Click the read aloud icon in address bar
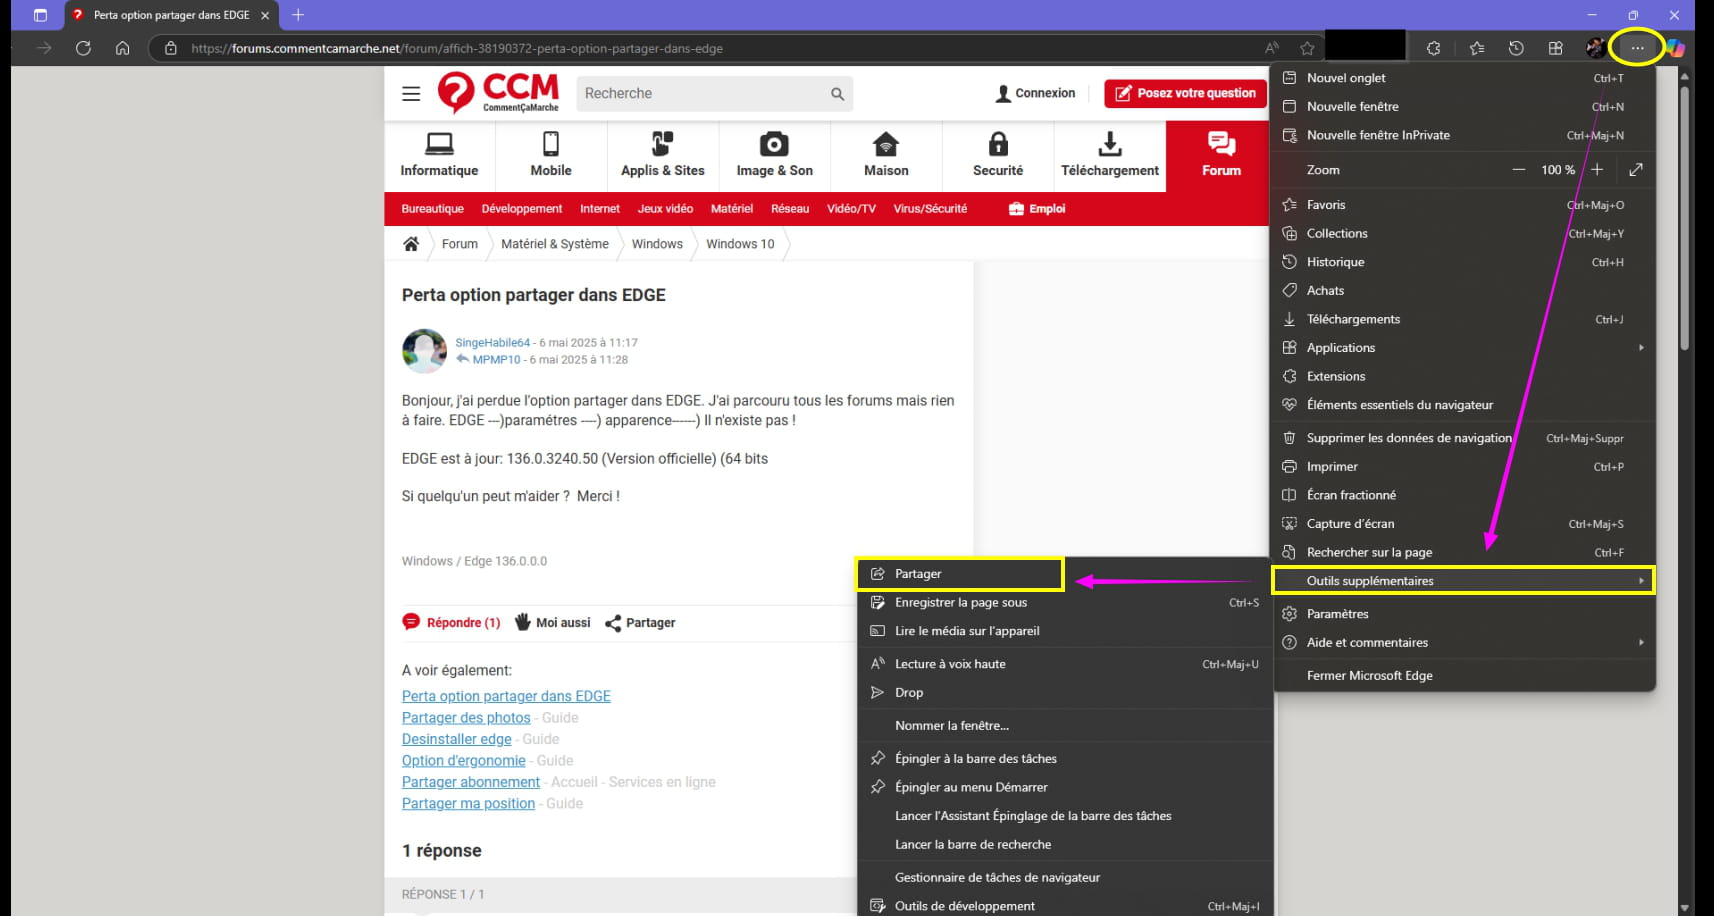Image resolution: width=1714 pixels, height=916 pixels. [x=1272, y=48]
